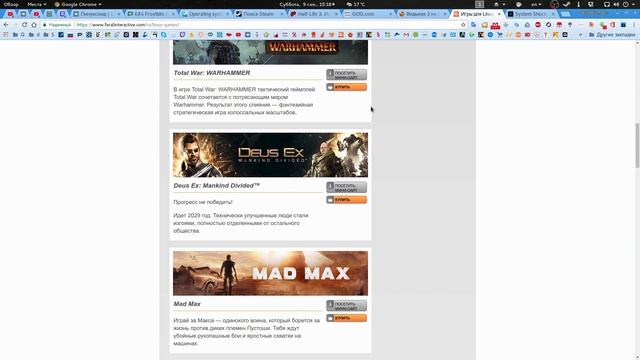640x360 pixels.
Task: Open the YouTube bookmark in the bookmarks bar
Action: 238,35
